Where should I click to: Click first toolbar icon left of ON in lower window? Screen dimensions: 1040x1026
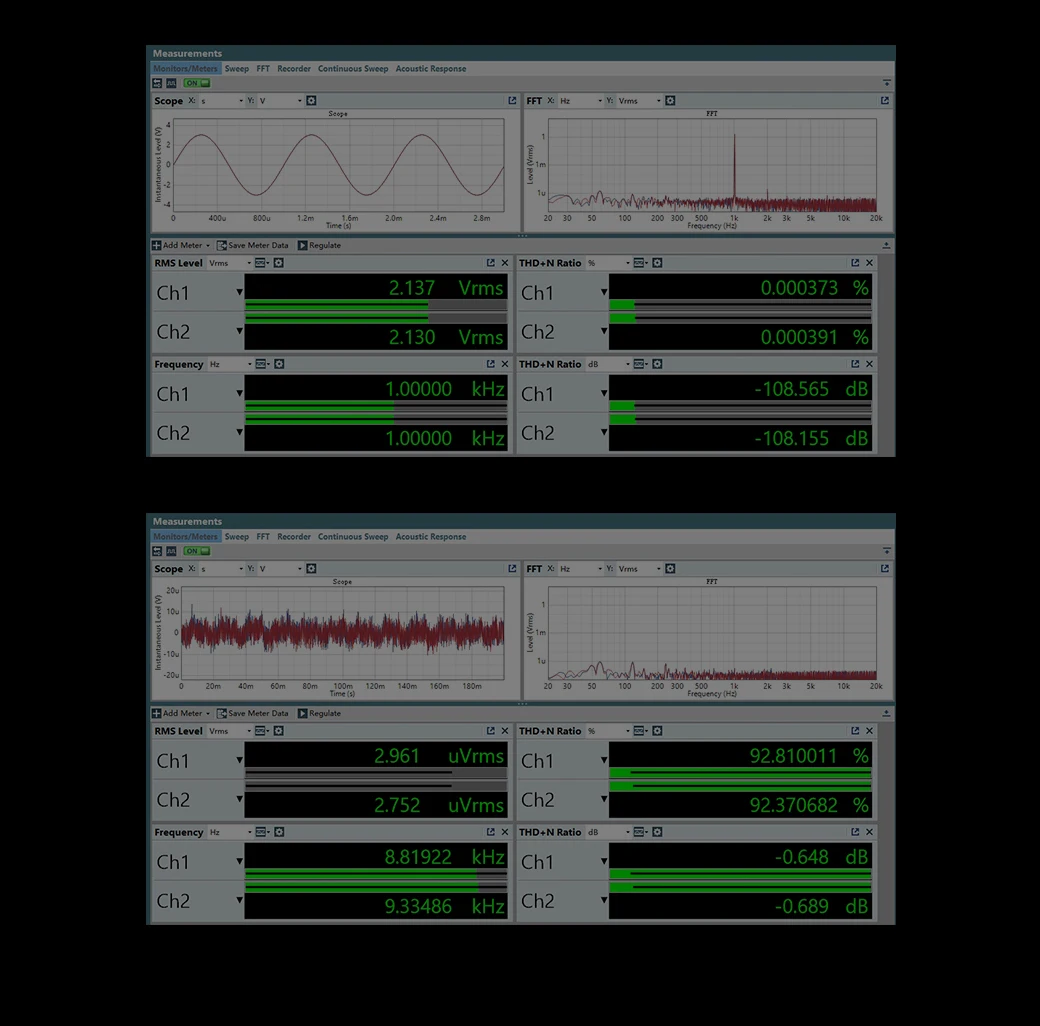pos(157,551)
